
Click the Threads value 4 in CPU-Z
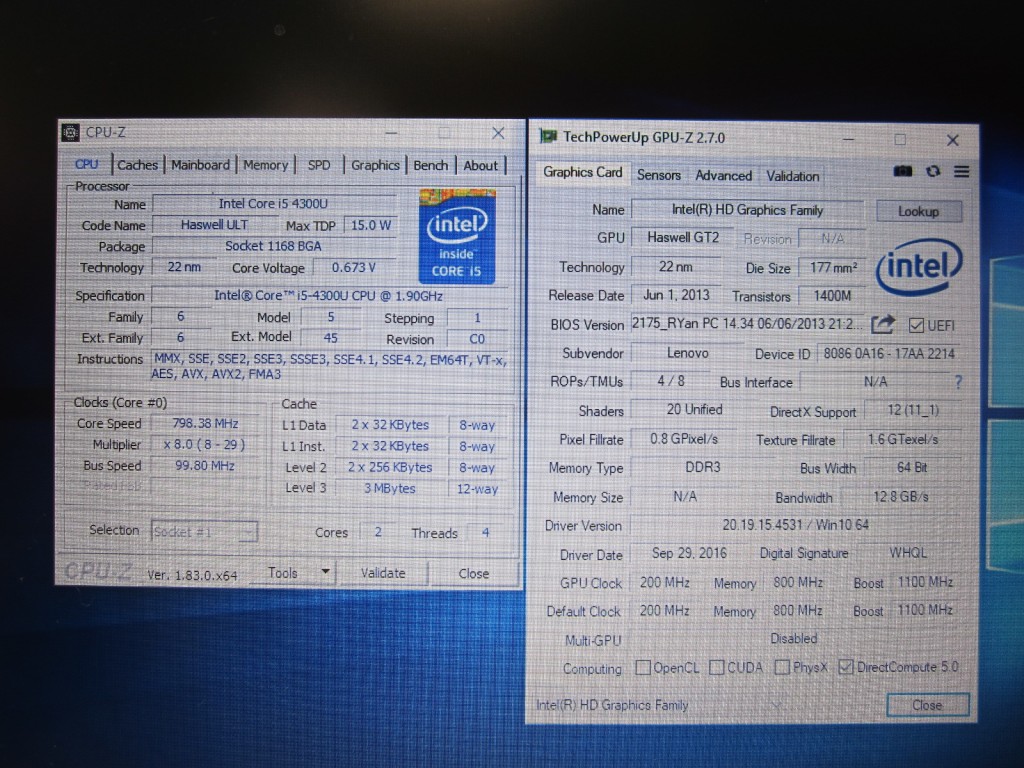(x=485, y=532)
